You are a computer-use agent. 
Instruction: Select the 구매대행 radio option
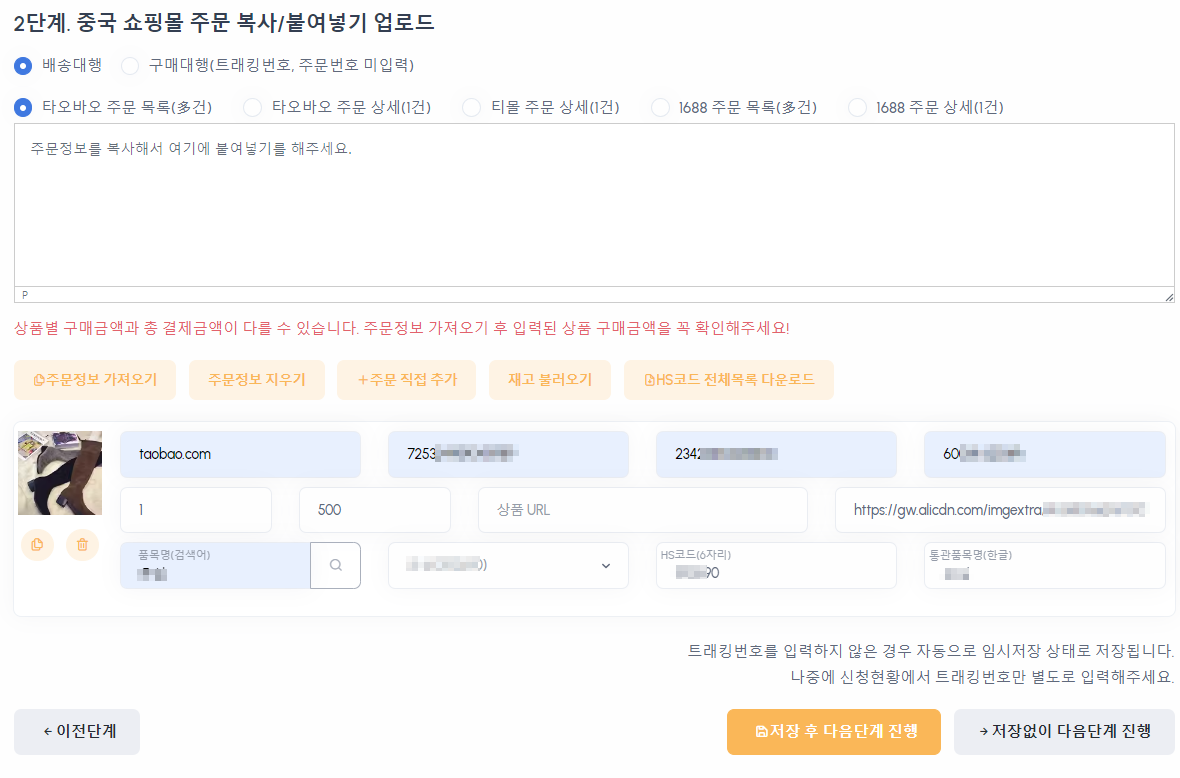pyautogui.click(x=128, y=66)
